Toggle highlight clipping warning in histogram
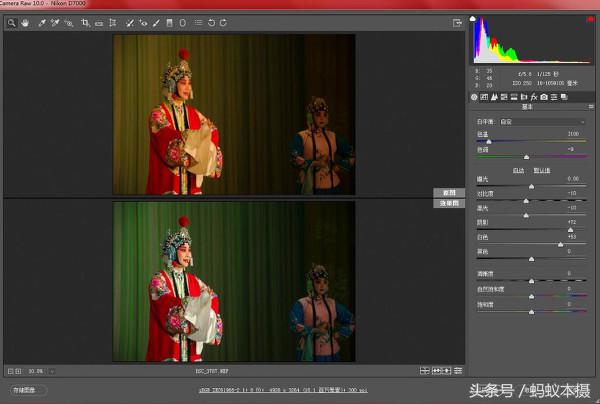The width and height of the screenshot is (600, 404). tap(590, 19)
